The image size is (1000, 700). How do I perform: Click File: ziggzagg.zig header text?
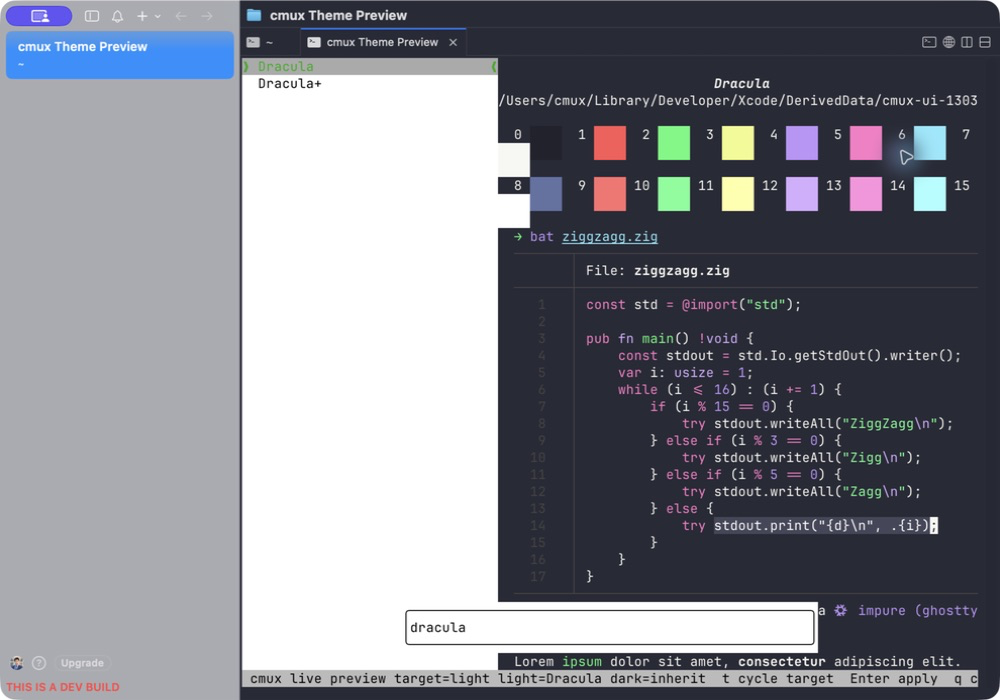(x=658, y=270)
